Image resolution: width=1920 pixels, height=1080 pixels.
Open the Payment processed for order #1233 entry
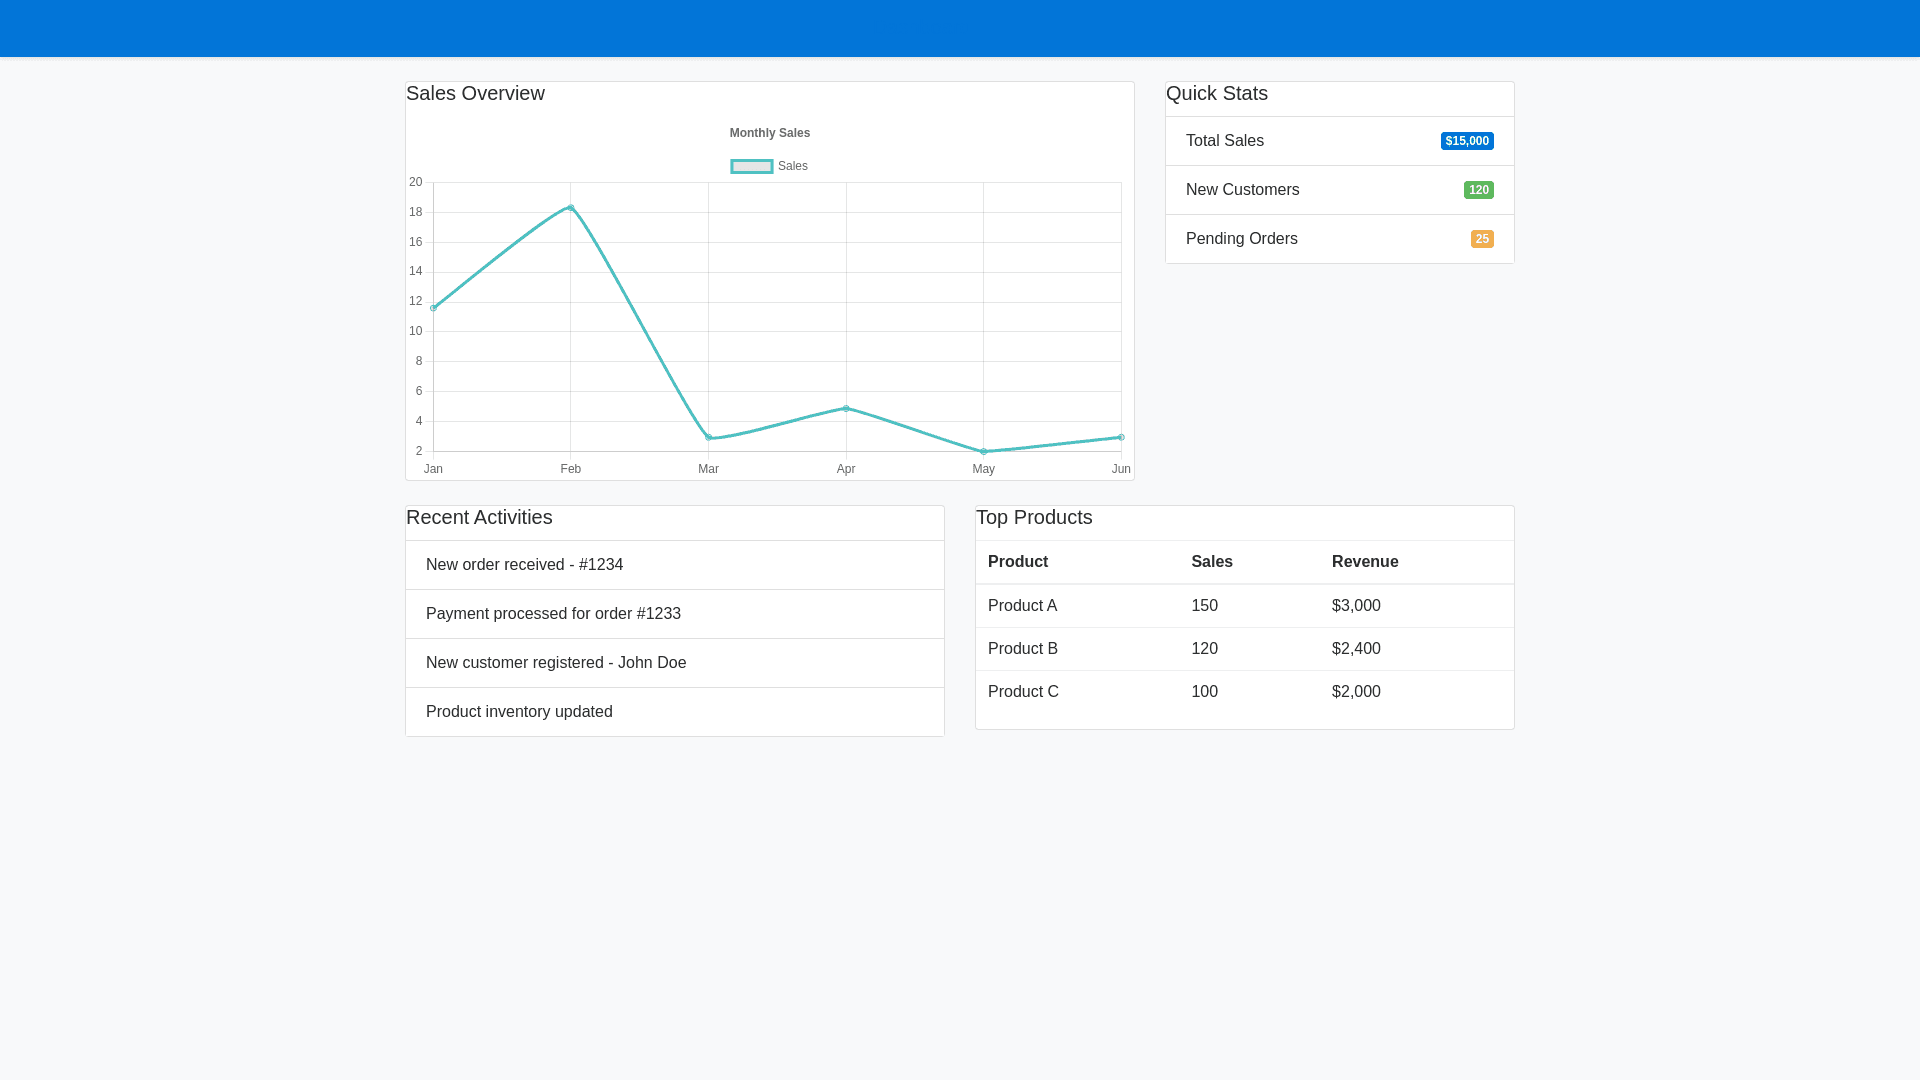pos(553,614)
